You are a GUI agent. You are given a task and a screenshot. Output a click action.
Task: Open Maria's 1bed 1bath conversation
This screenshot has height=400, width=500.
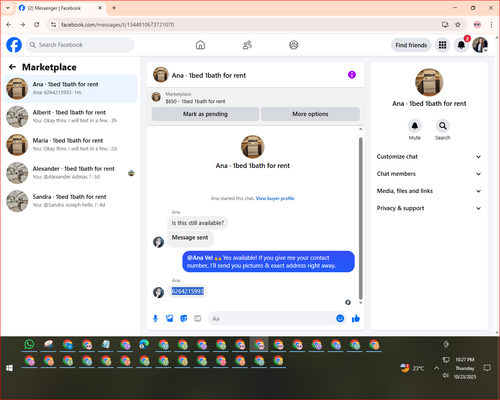70,145
